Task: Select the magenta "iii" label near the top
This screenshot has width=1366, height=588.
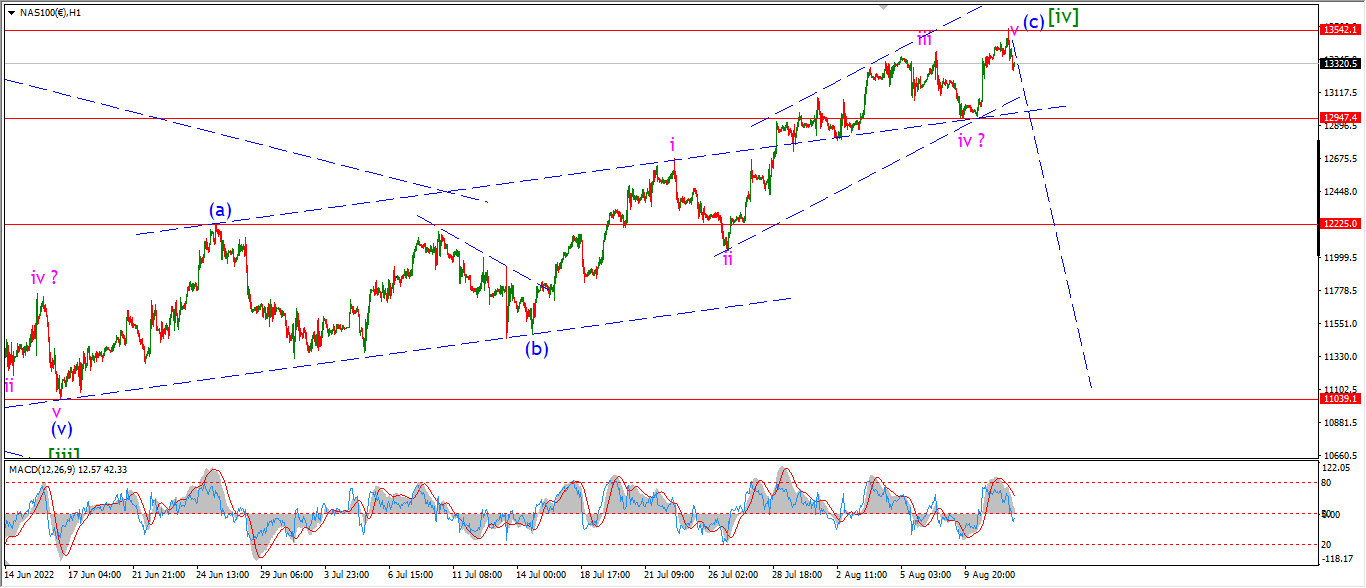Action: point(925,38)
